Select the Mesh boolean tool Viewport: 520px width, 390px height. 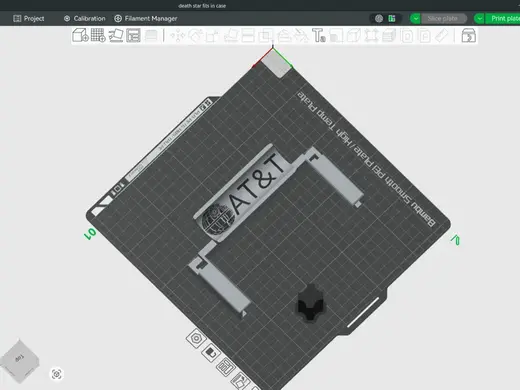pos(266,35)
